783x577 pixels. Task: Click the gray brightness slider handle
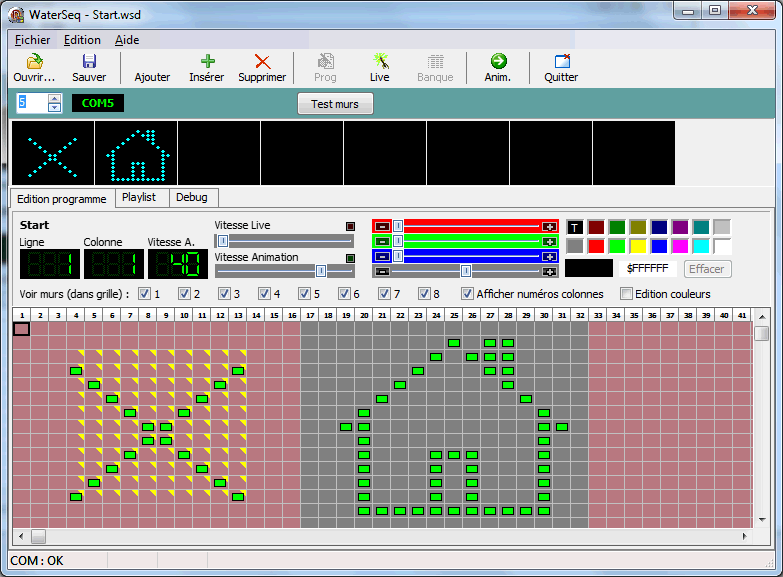click(x=465, y=271)
